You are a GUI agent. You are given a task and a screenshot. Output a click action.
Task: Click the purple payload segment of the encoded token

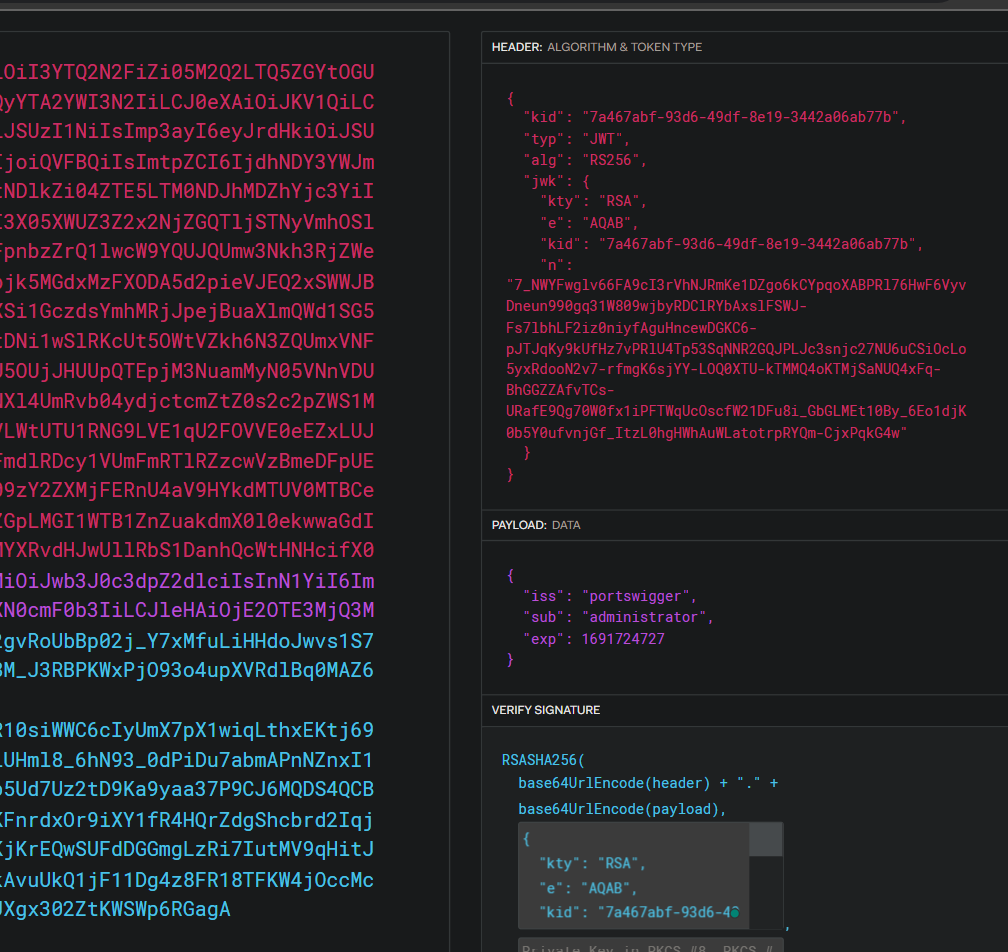pos(186,595)
